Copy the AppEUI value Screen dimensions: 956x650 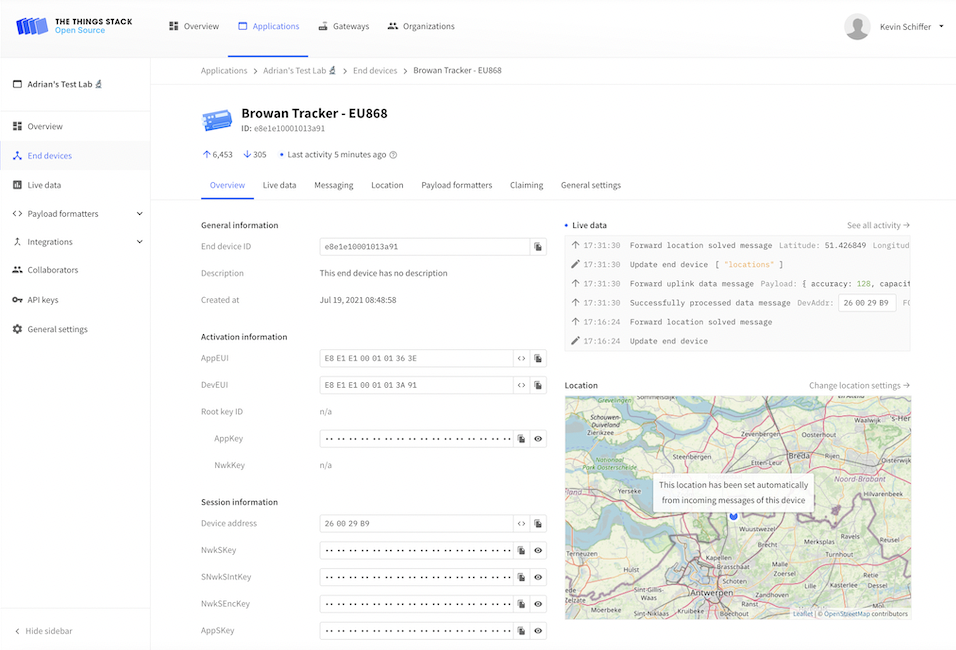(538, 358)
